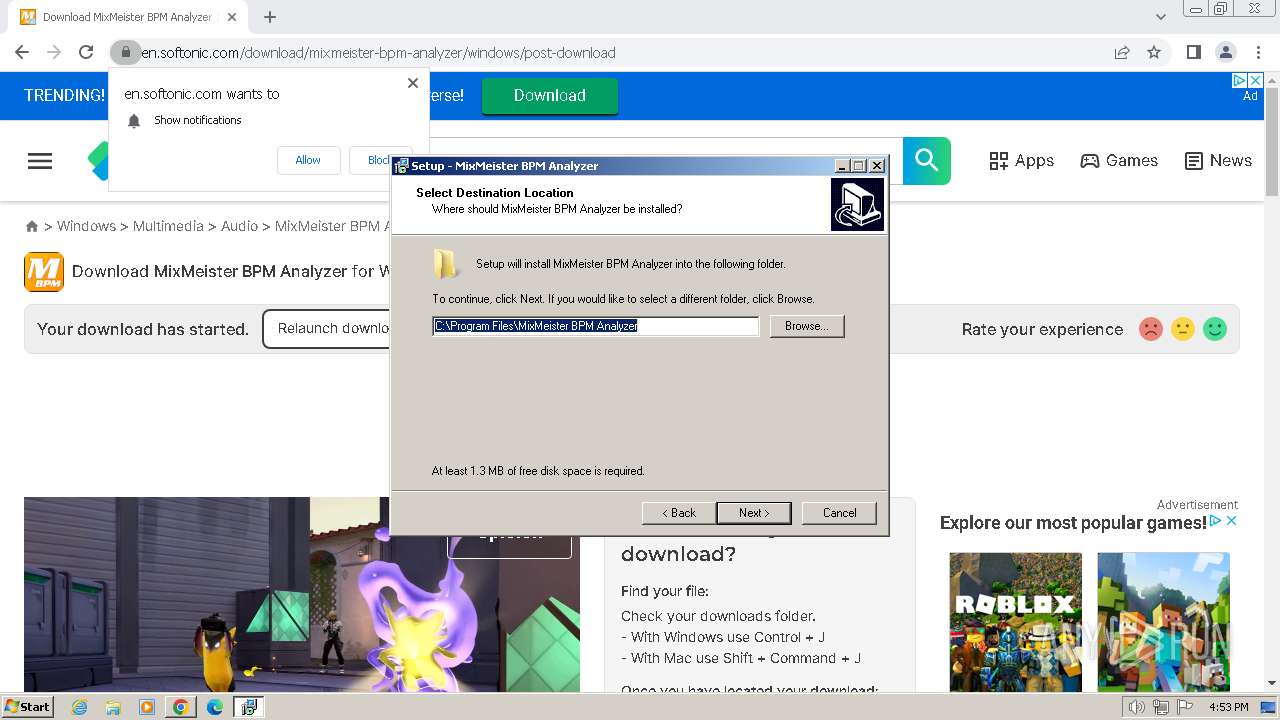Open network icon in system tray

(1161, 707)
